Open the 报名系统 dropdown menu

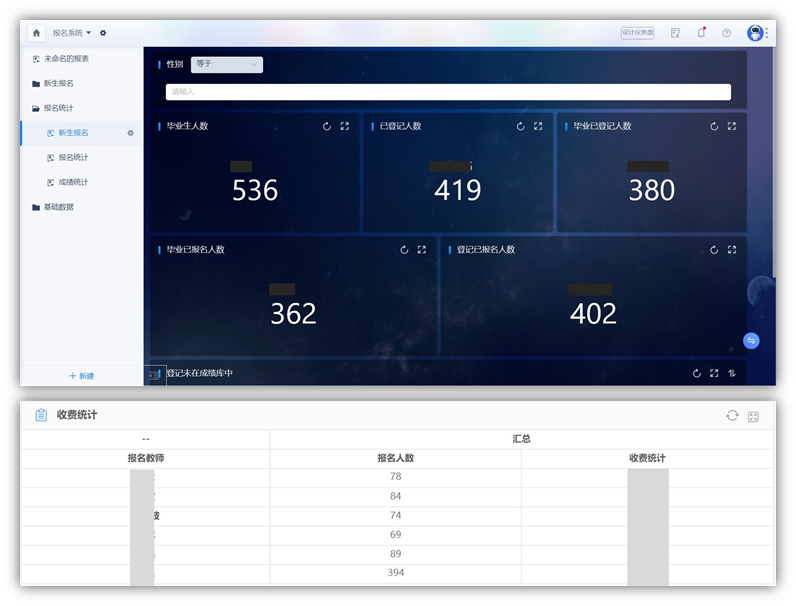(x=72, y=33)
